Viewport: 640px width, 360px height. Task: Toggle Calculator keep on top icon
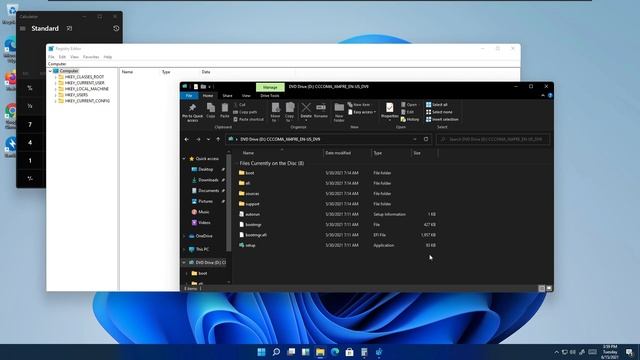pos(69,29)
